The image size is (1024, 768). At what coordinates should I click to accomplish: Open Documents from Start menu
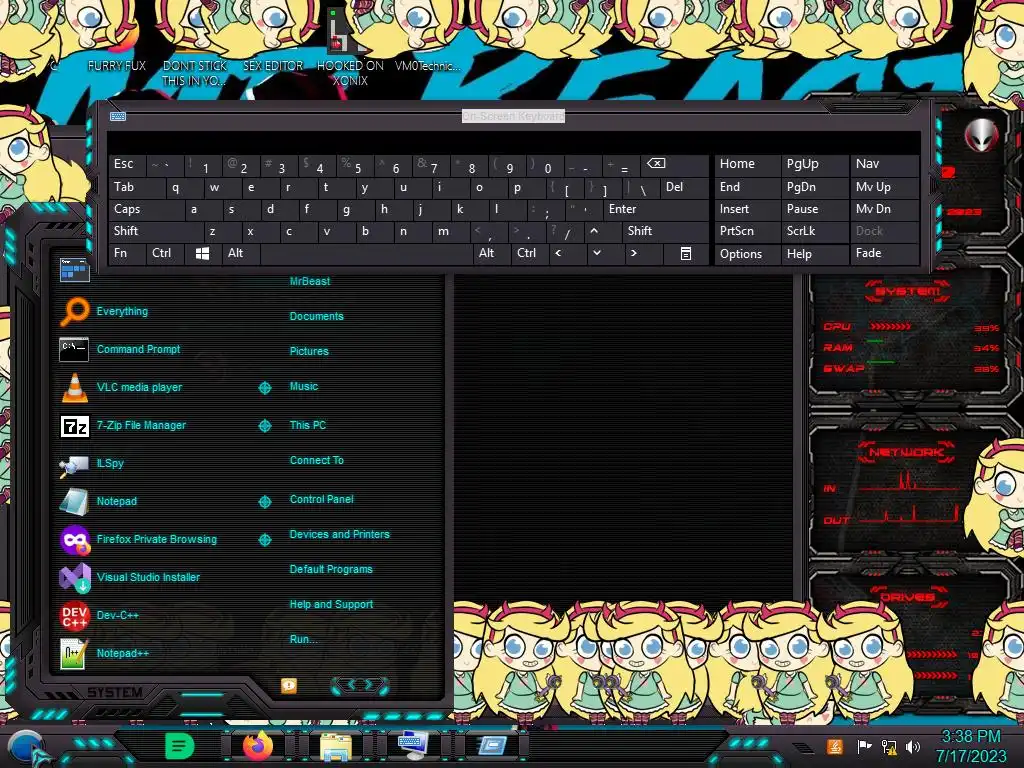point(317,316)
